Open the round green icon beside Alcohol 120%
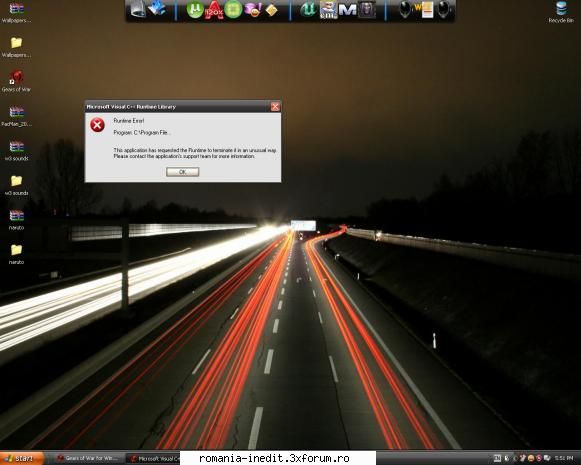 [233, 10]
